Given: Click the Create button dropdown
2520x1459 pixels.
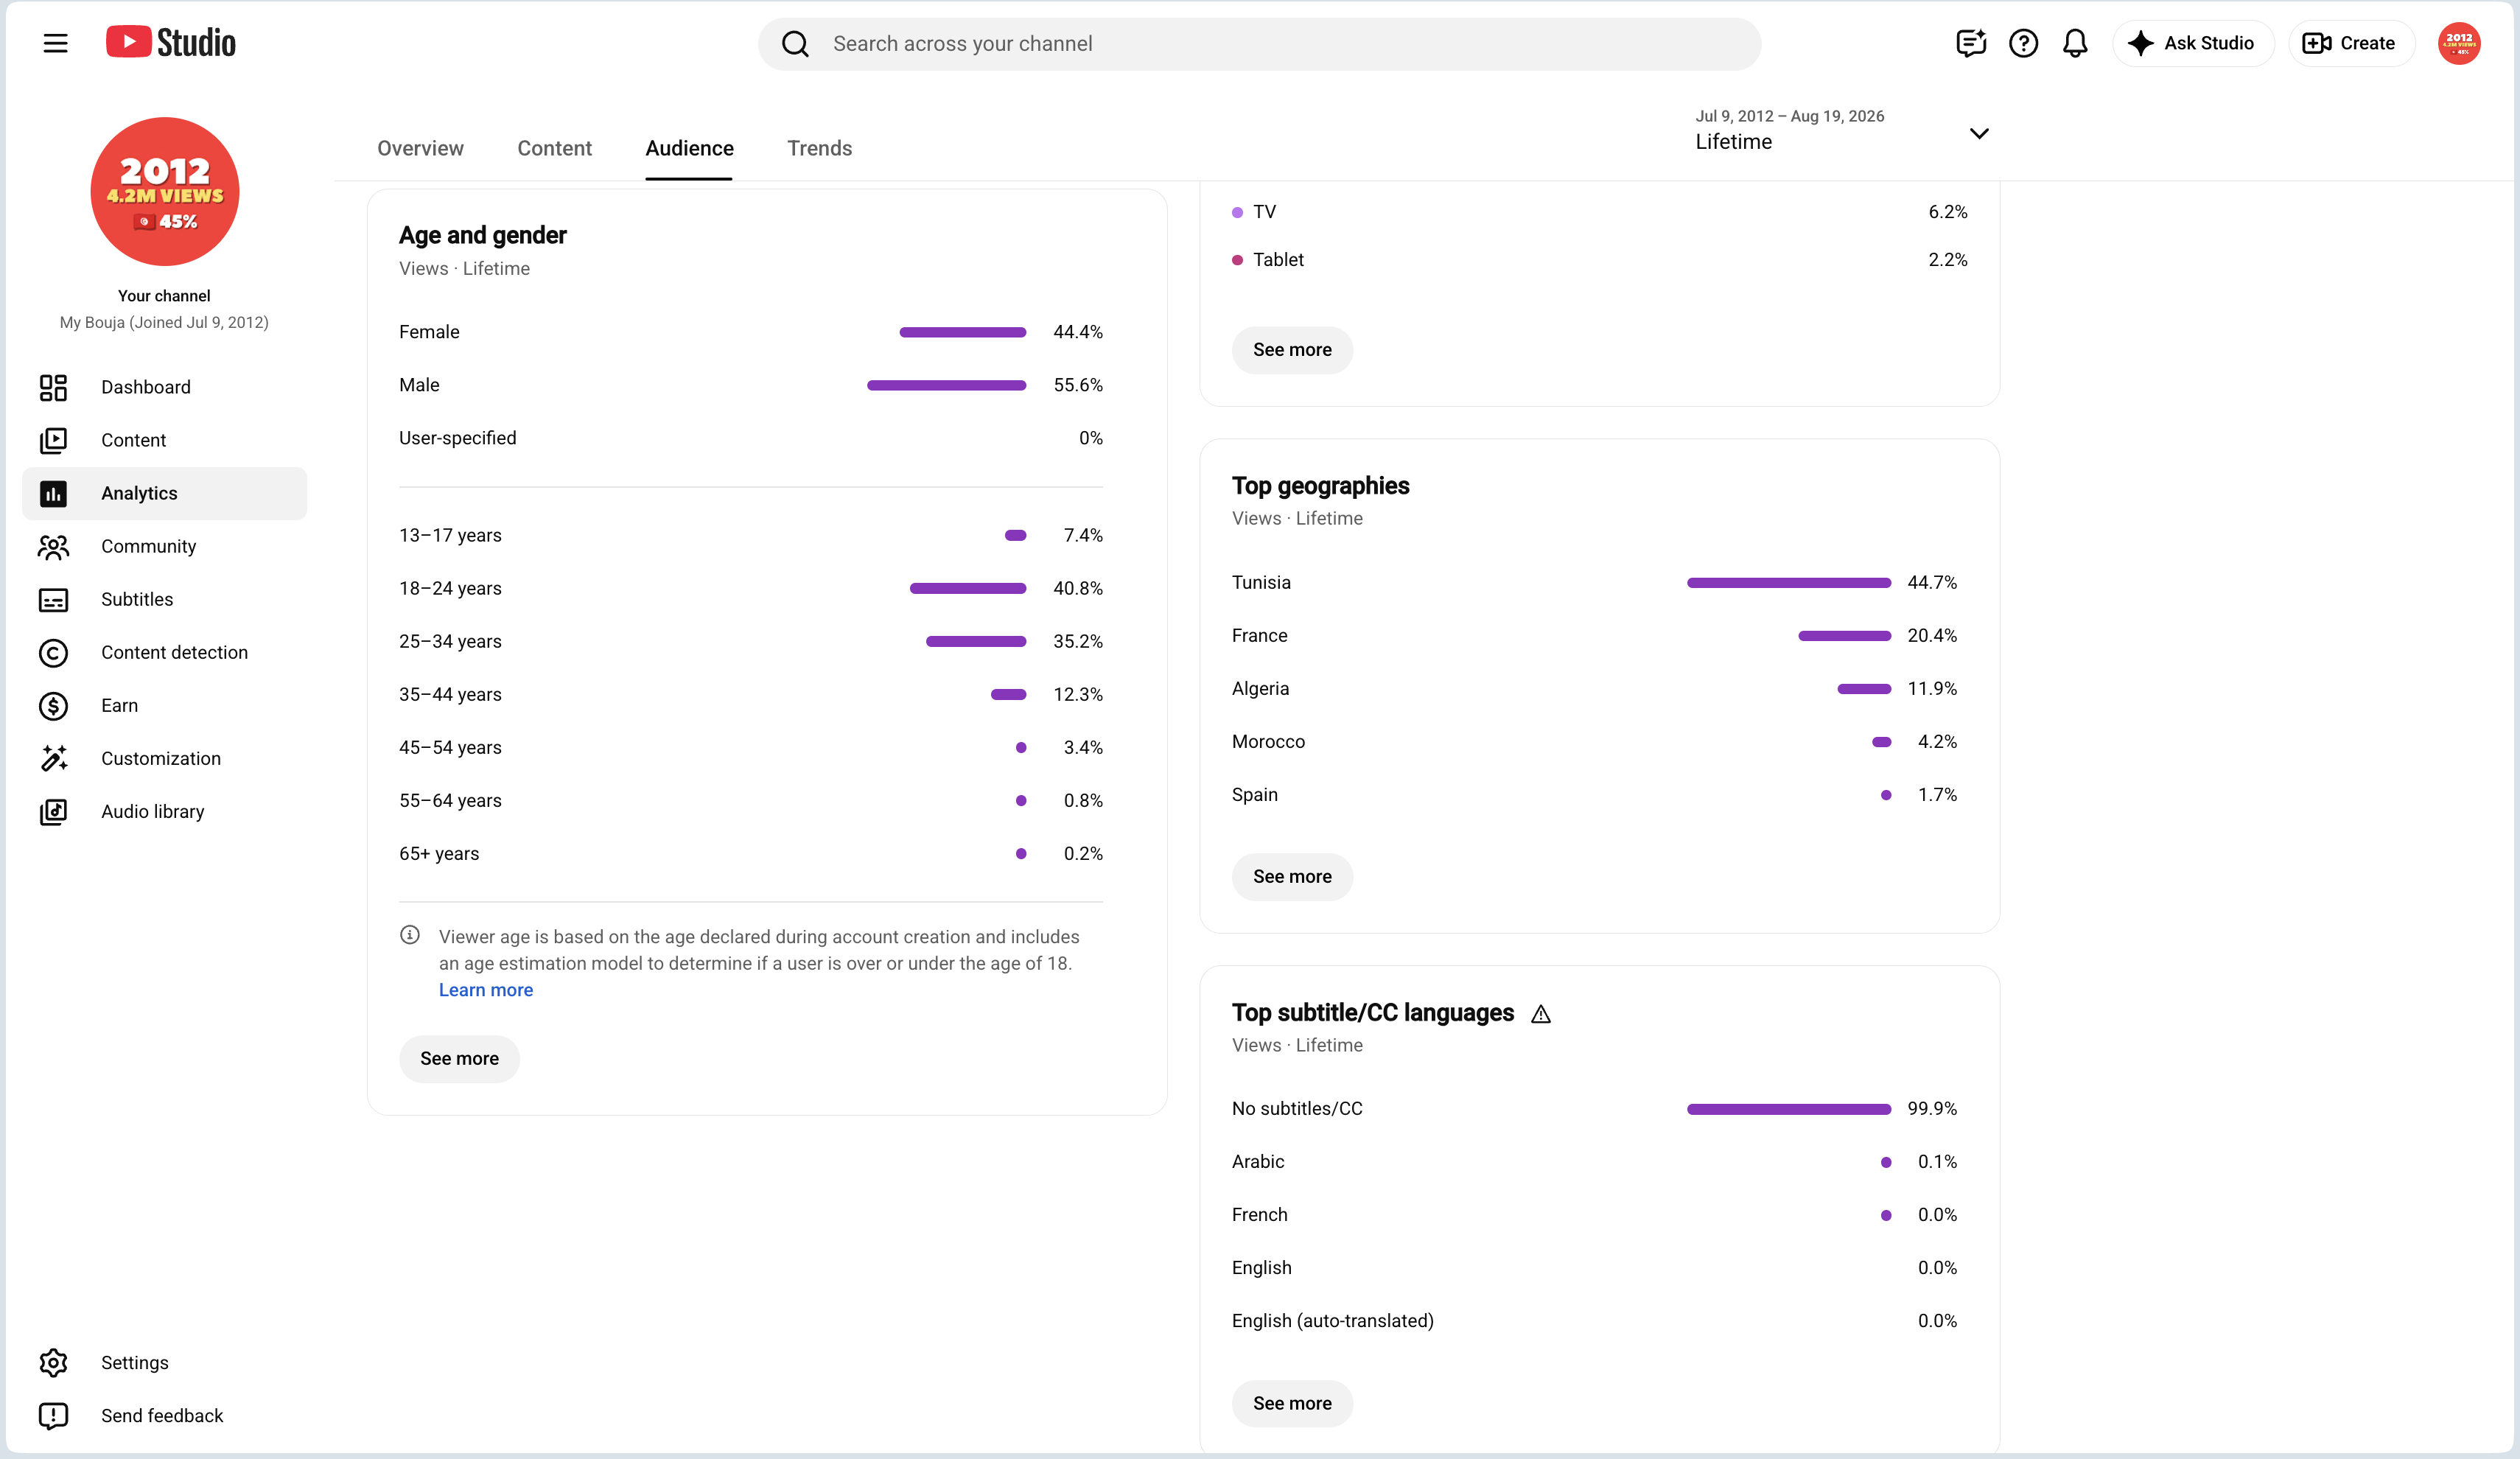Looking at the screenshot, I should (2350, 43).
